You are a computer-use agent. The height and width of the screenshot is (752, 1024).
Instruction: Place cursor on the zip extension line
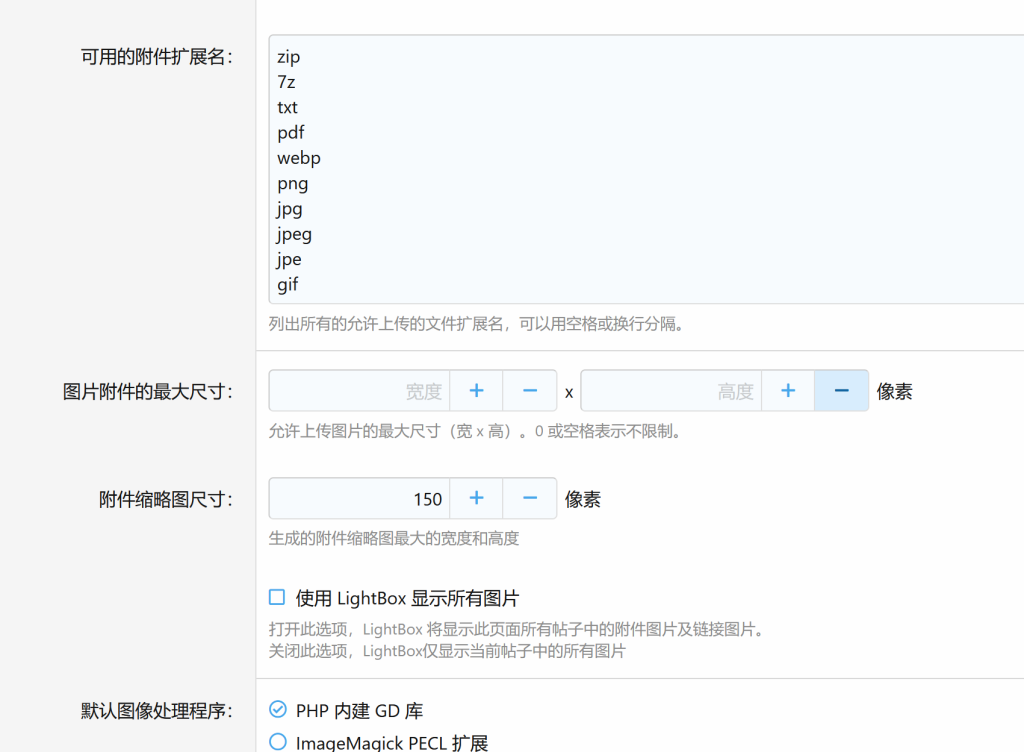point(289,57)
